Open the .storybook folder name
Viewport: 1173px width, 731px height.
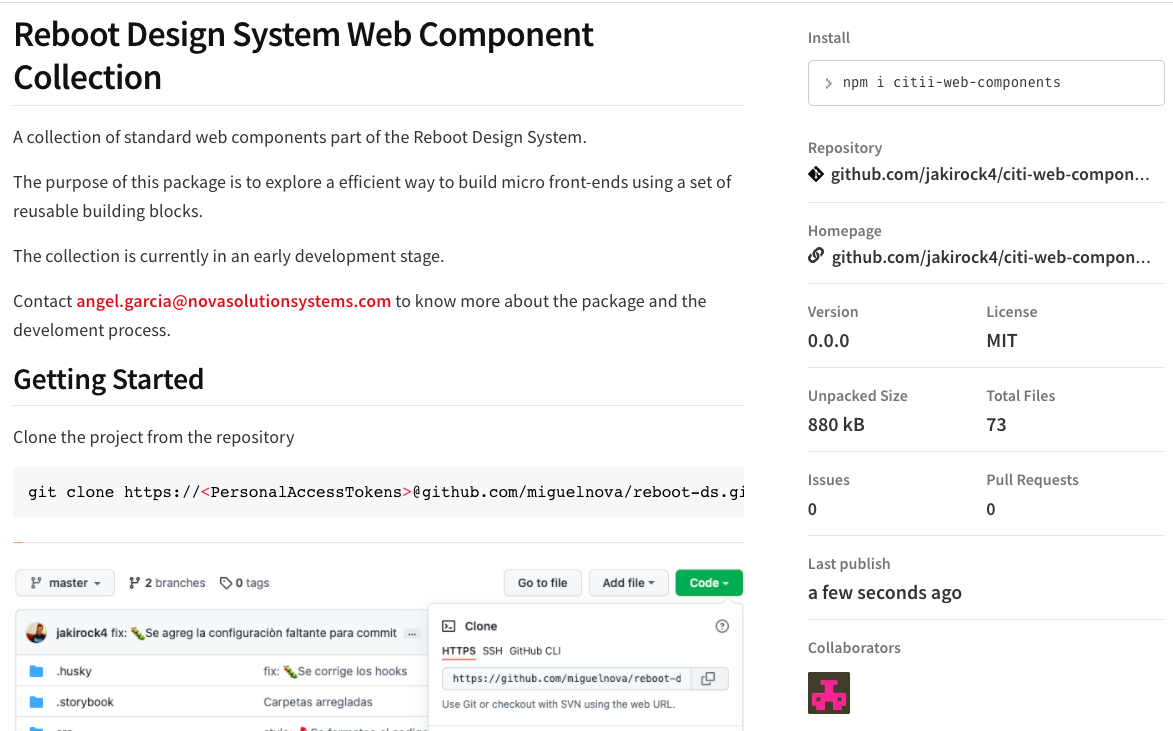click(x=85, y=702)
